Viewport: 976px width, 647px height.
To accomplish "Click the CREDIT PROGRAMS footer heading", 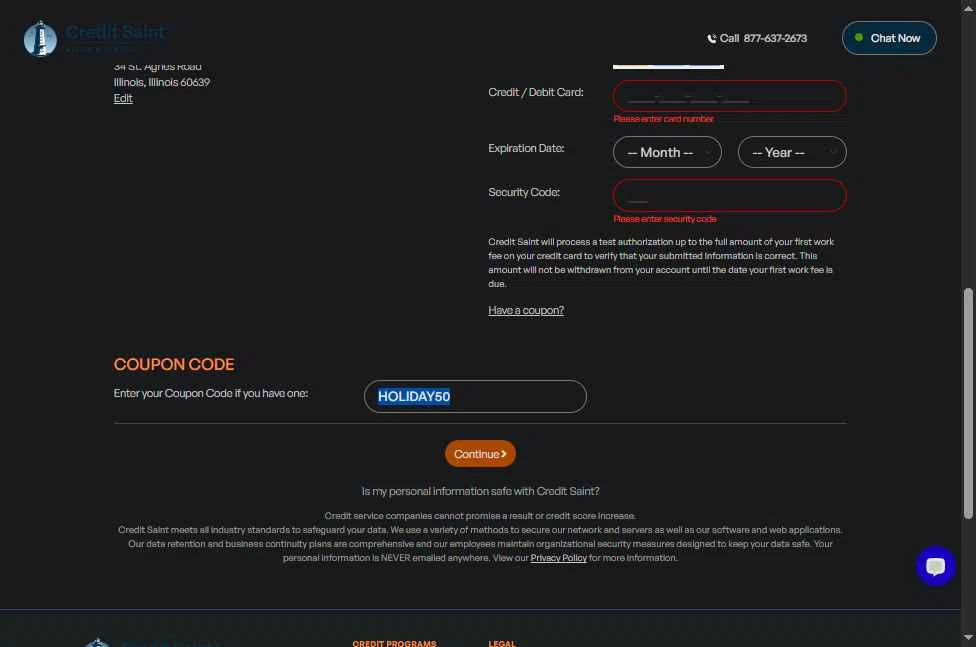I will click(394, 643).
